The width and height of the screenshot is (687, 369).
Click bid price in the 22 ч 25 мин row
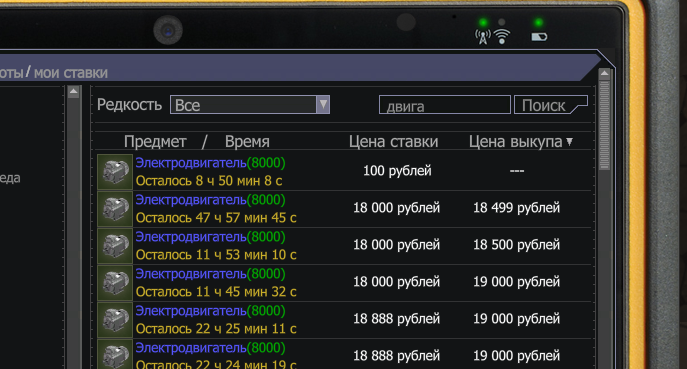[x=397, y=319]
